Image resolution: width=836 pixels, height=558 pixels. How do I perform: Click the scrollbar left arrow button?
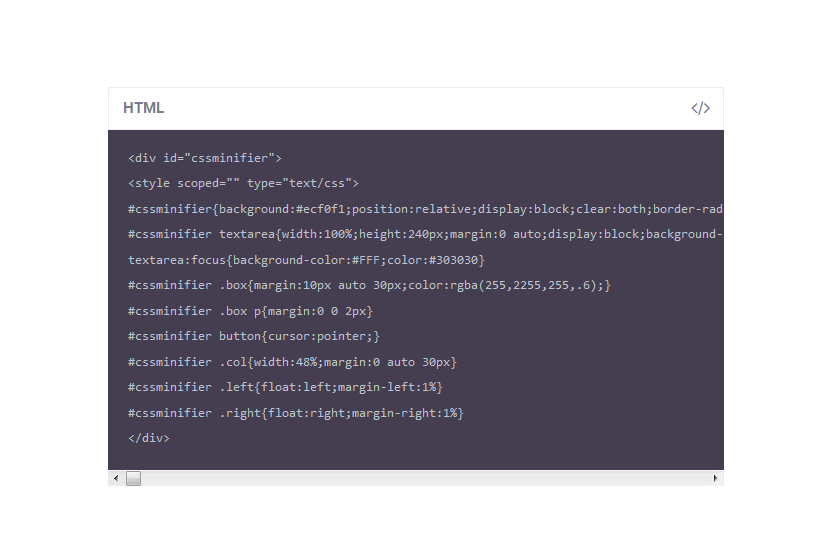[x=116, y=479]
